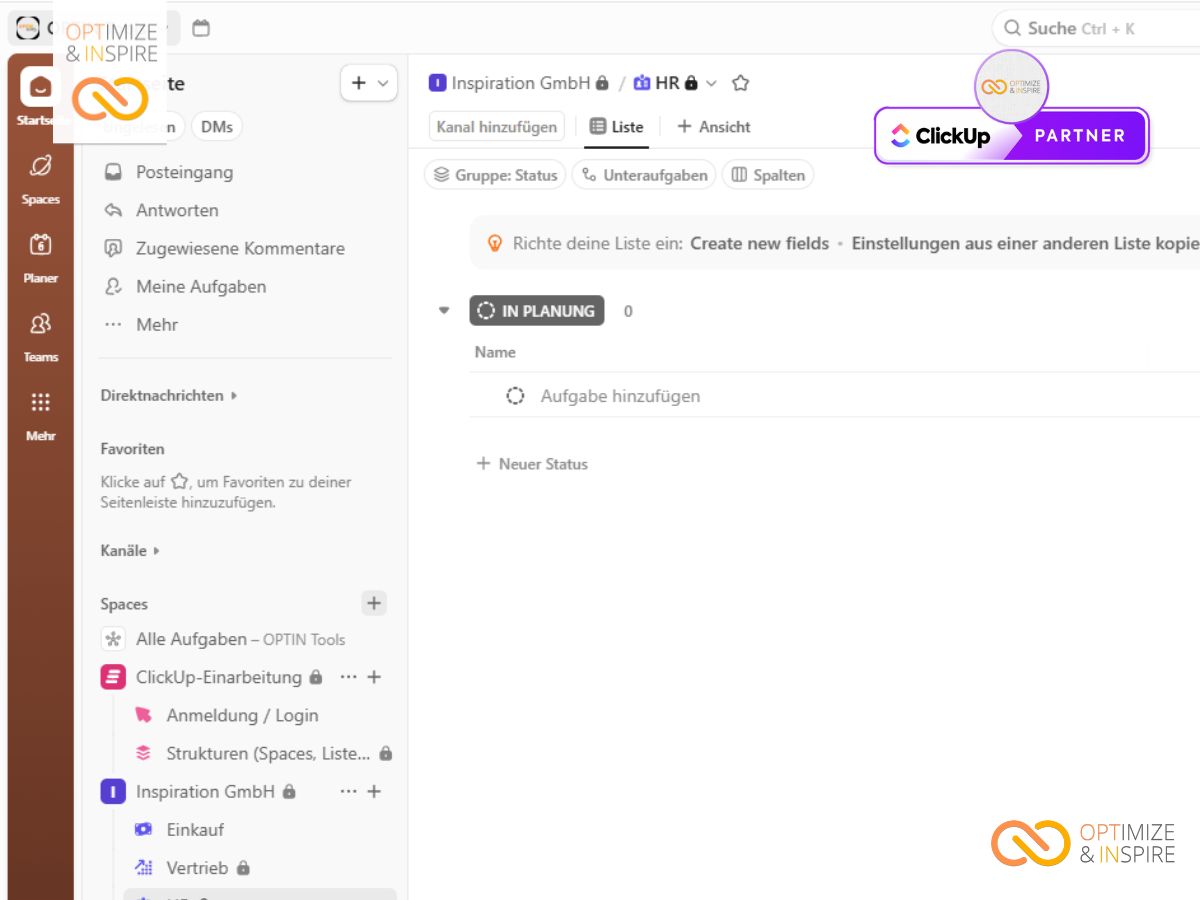Expand the Kanäle section

[x=157, y=551]
